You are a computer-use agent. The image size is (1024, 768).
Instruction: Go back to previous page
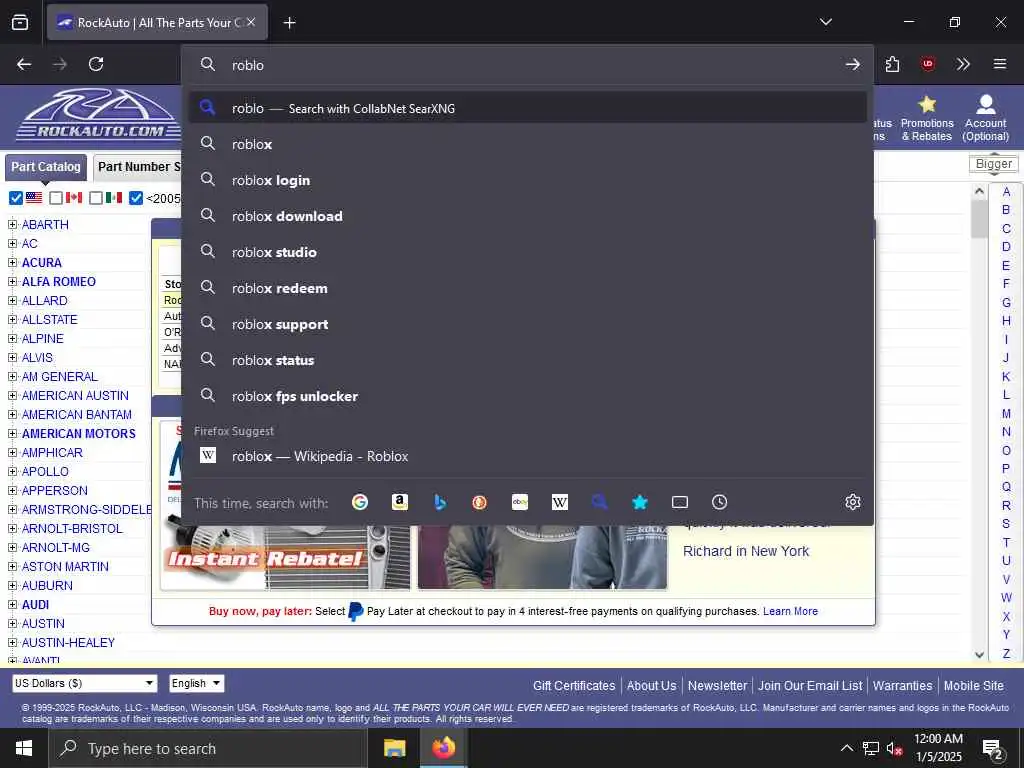[x=24, y=64]
